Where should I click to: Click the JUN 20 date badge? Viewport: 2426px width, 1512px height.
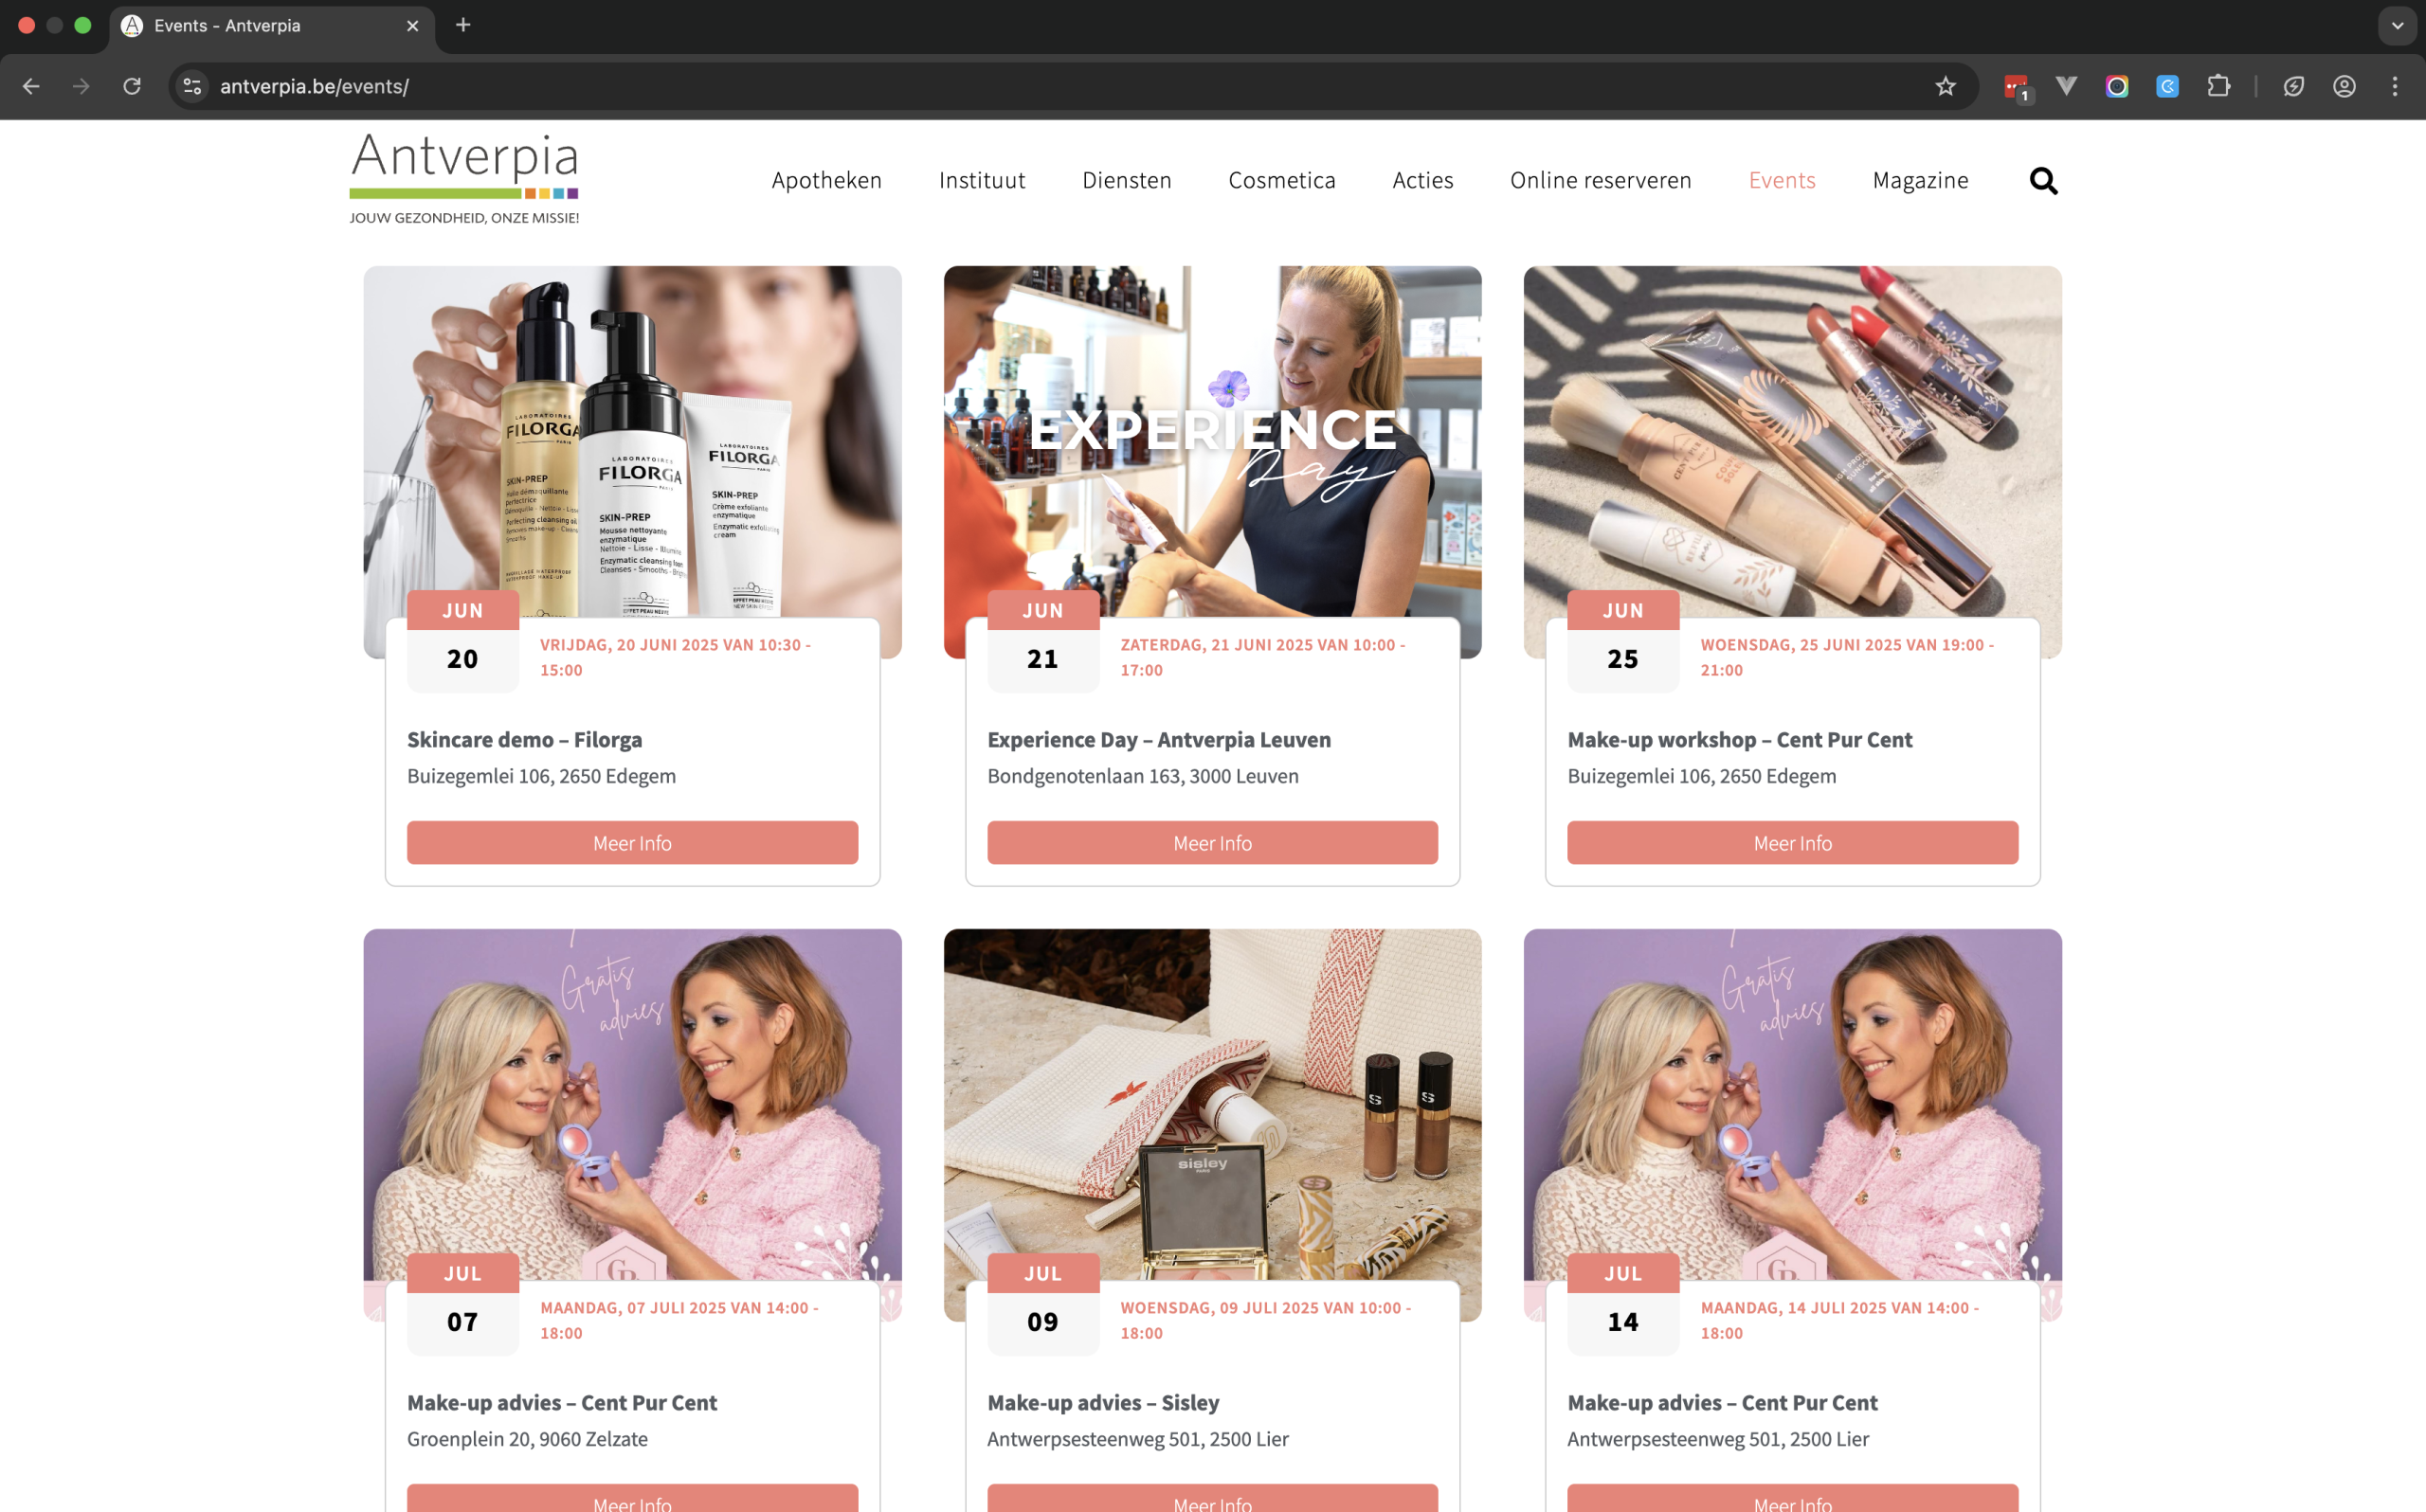click(x=463, y=640)
